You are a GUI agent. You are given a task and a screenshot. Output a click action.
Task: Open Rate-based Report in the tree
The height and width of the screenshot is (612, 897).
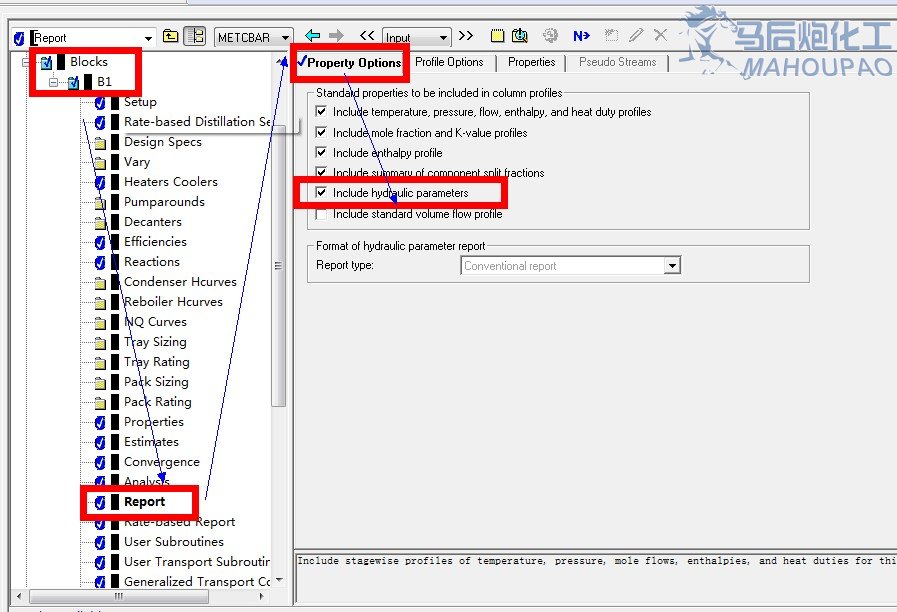pyautogui.click(x=179, y=522)
